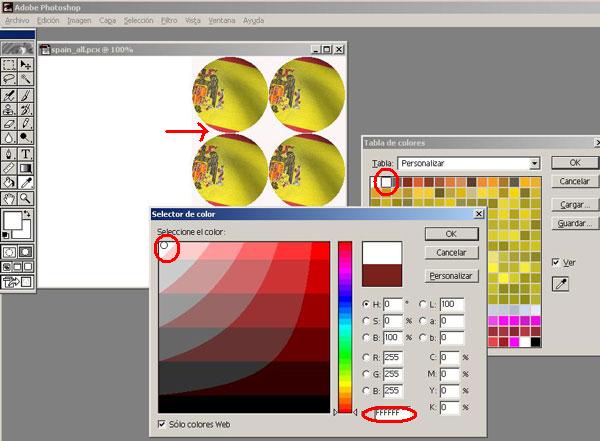The width and height of the screenshot is (600, 441).
Task: Select the Magic Wand tool
Action: point(26,79)
